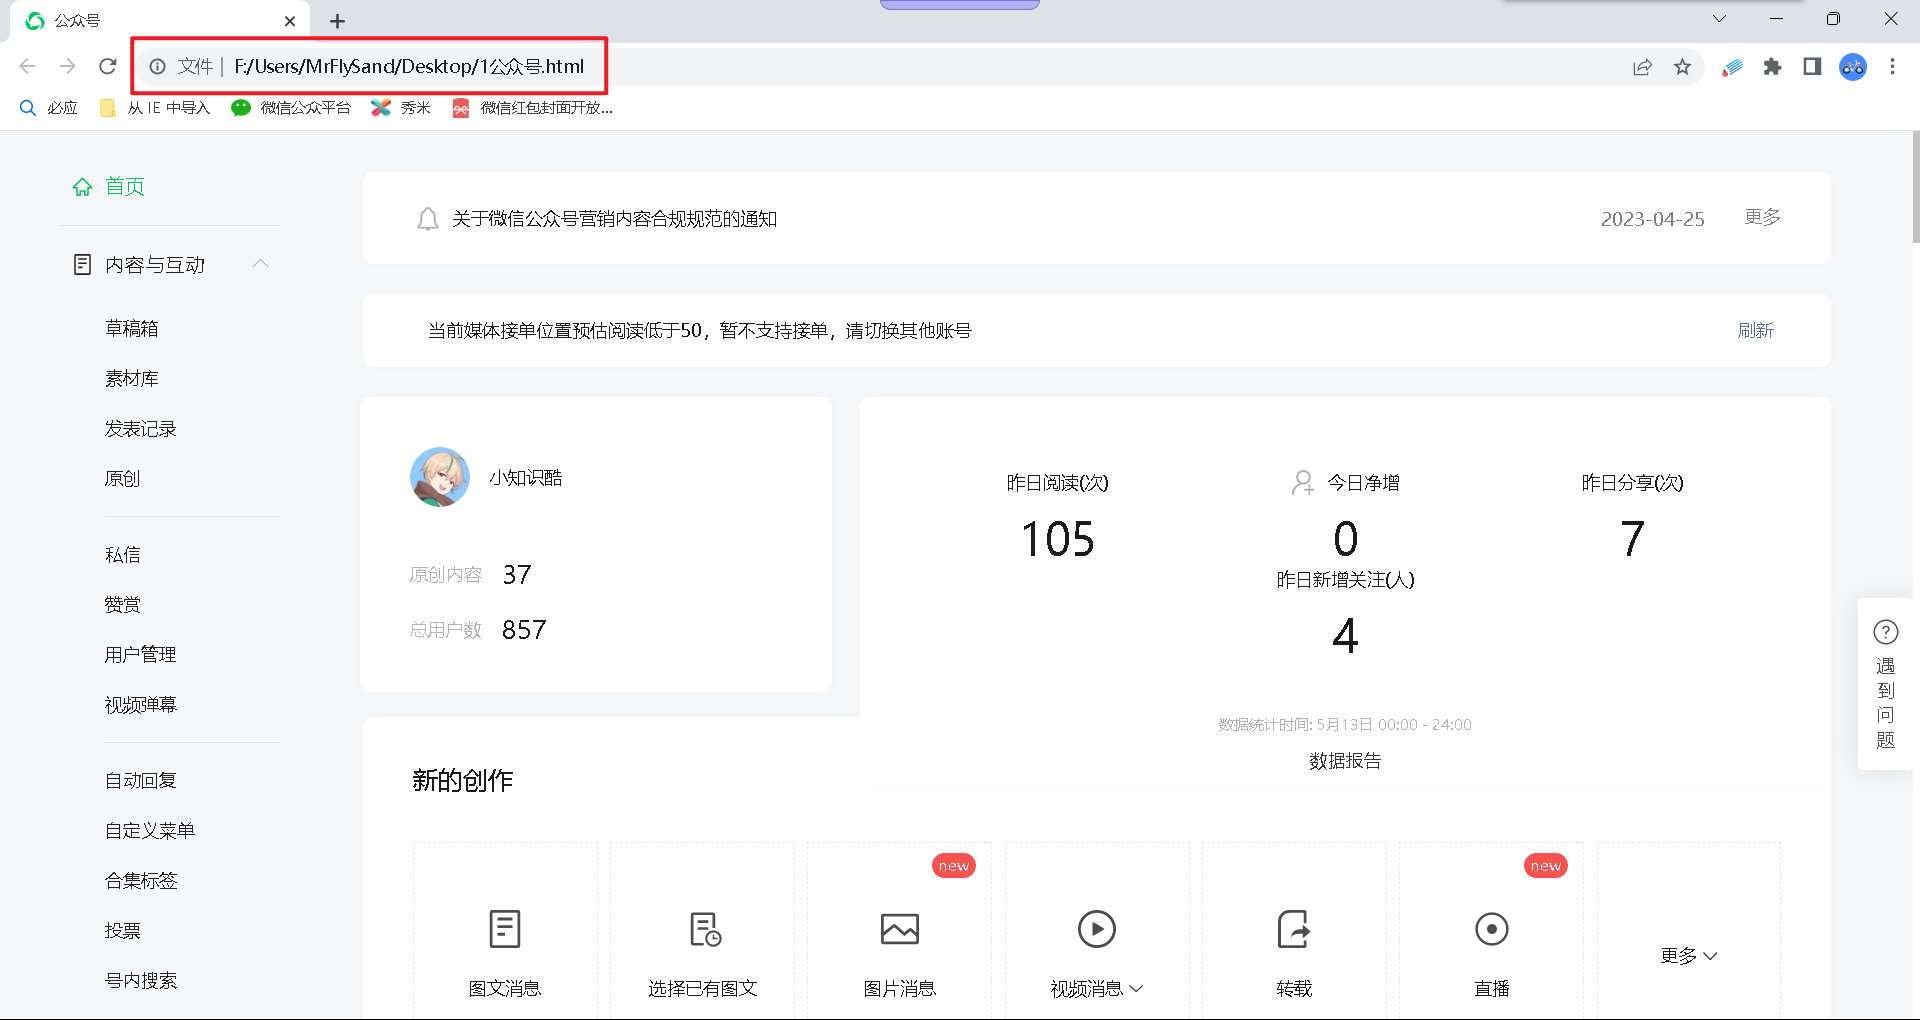Open the browser extensions puzzle icon
The height and width of the screenshot is (1020, 1920).
[x=1773, y=67]
